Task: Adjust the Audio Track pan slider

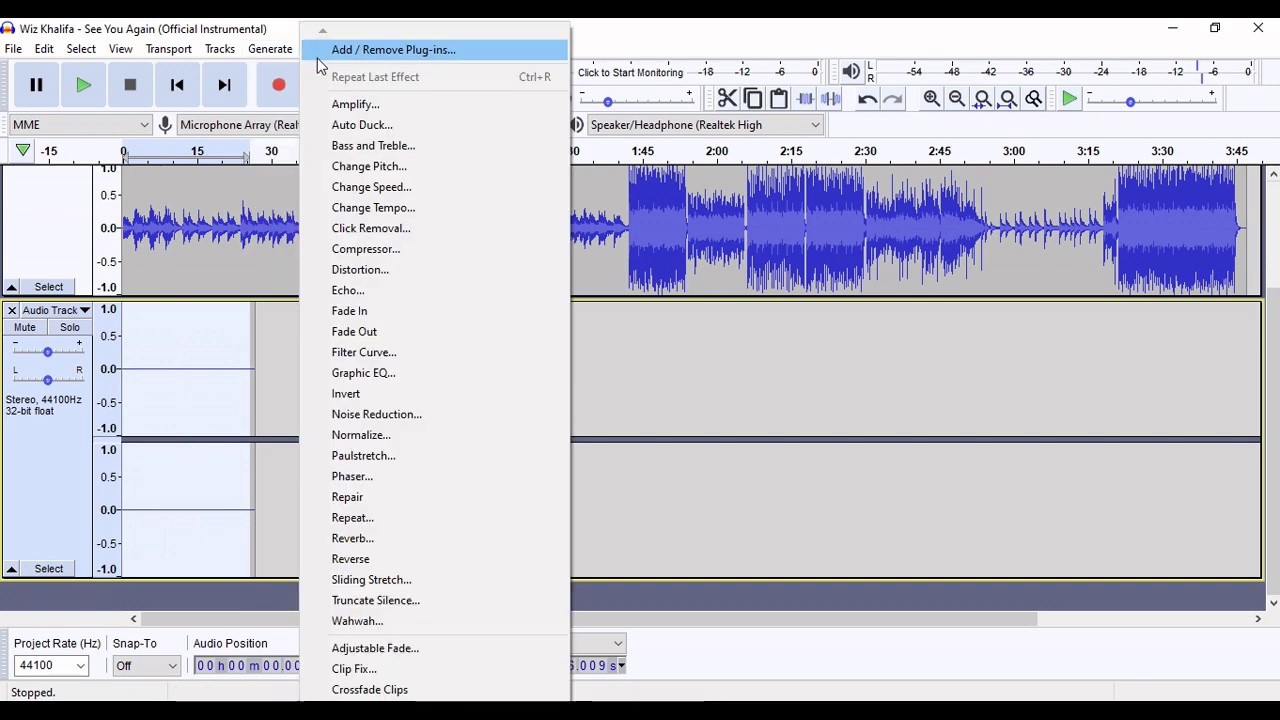Action: point(47,379)
